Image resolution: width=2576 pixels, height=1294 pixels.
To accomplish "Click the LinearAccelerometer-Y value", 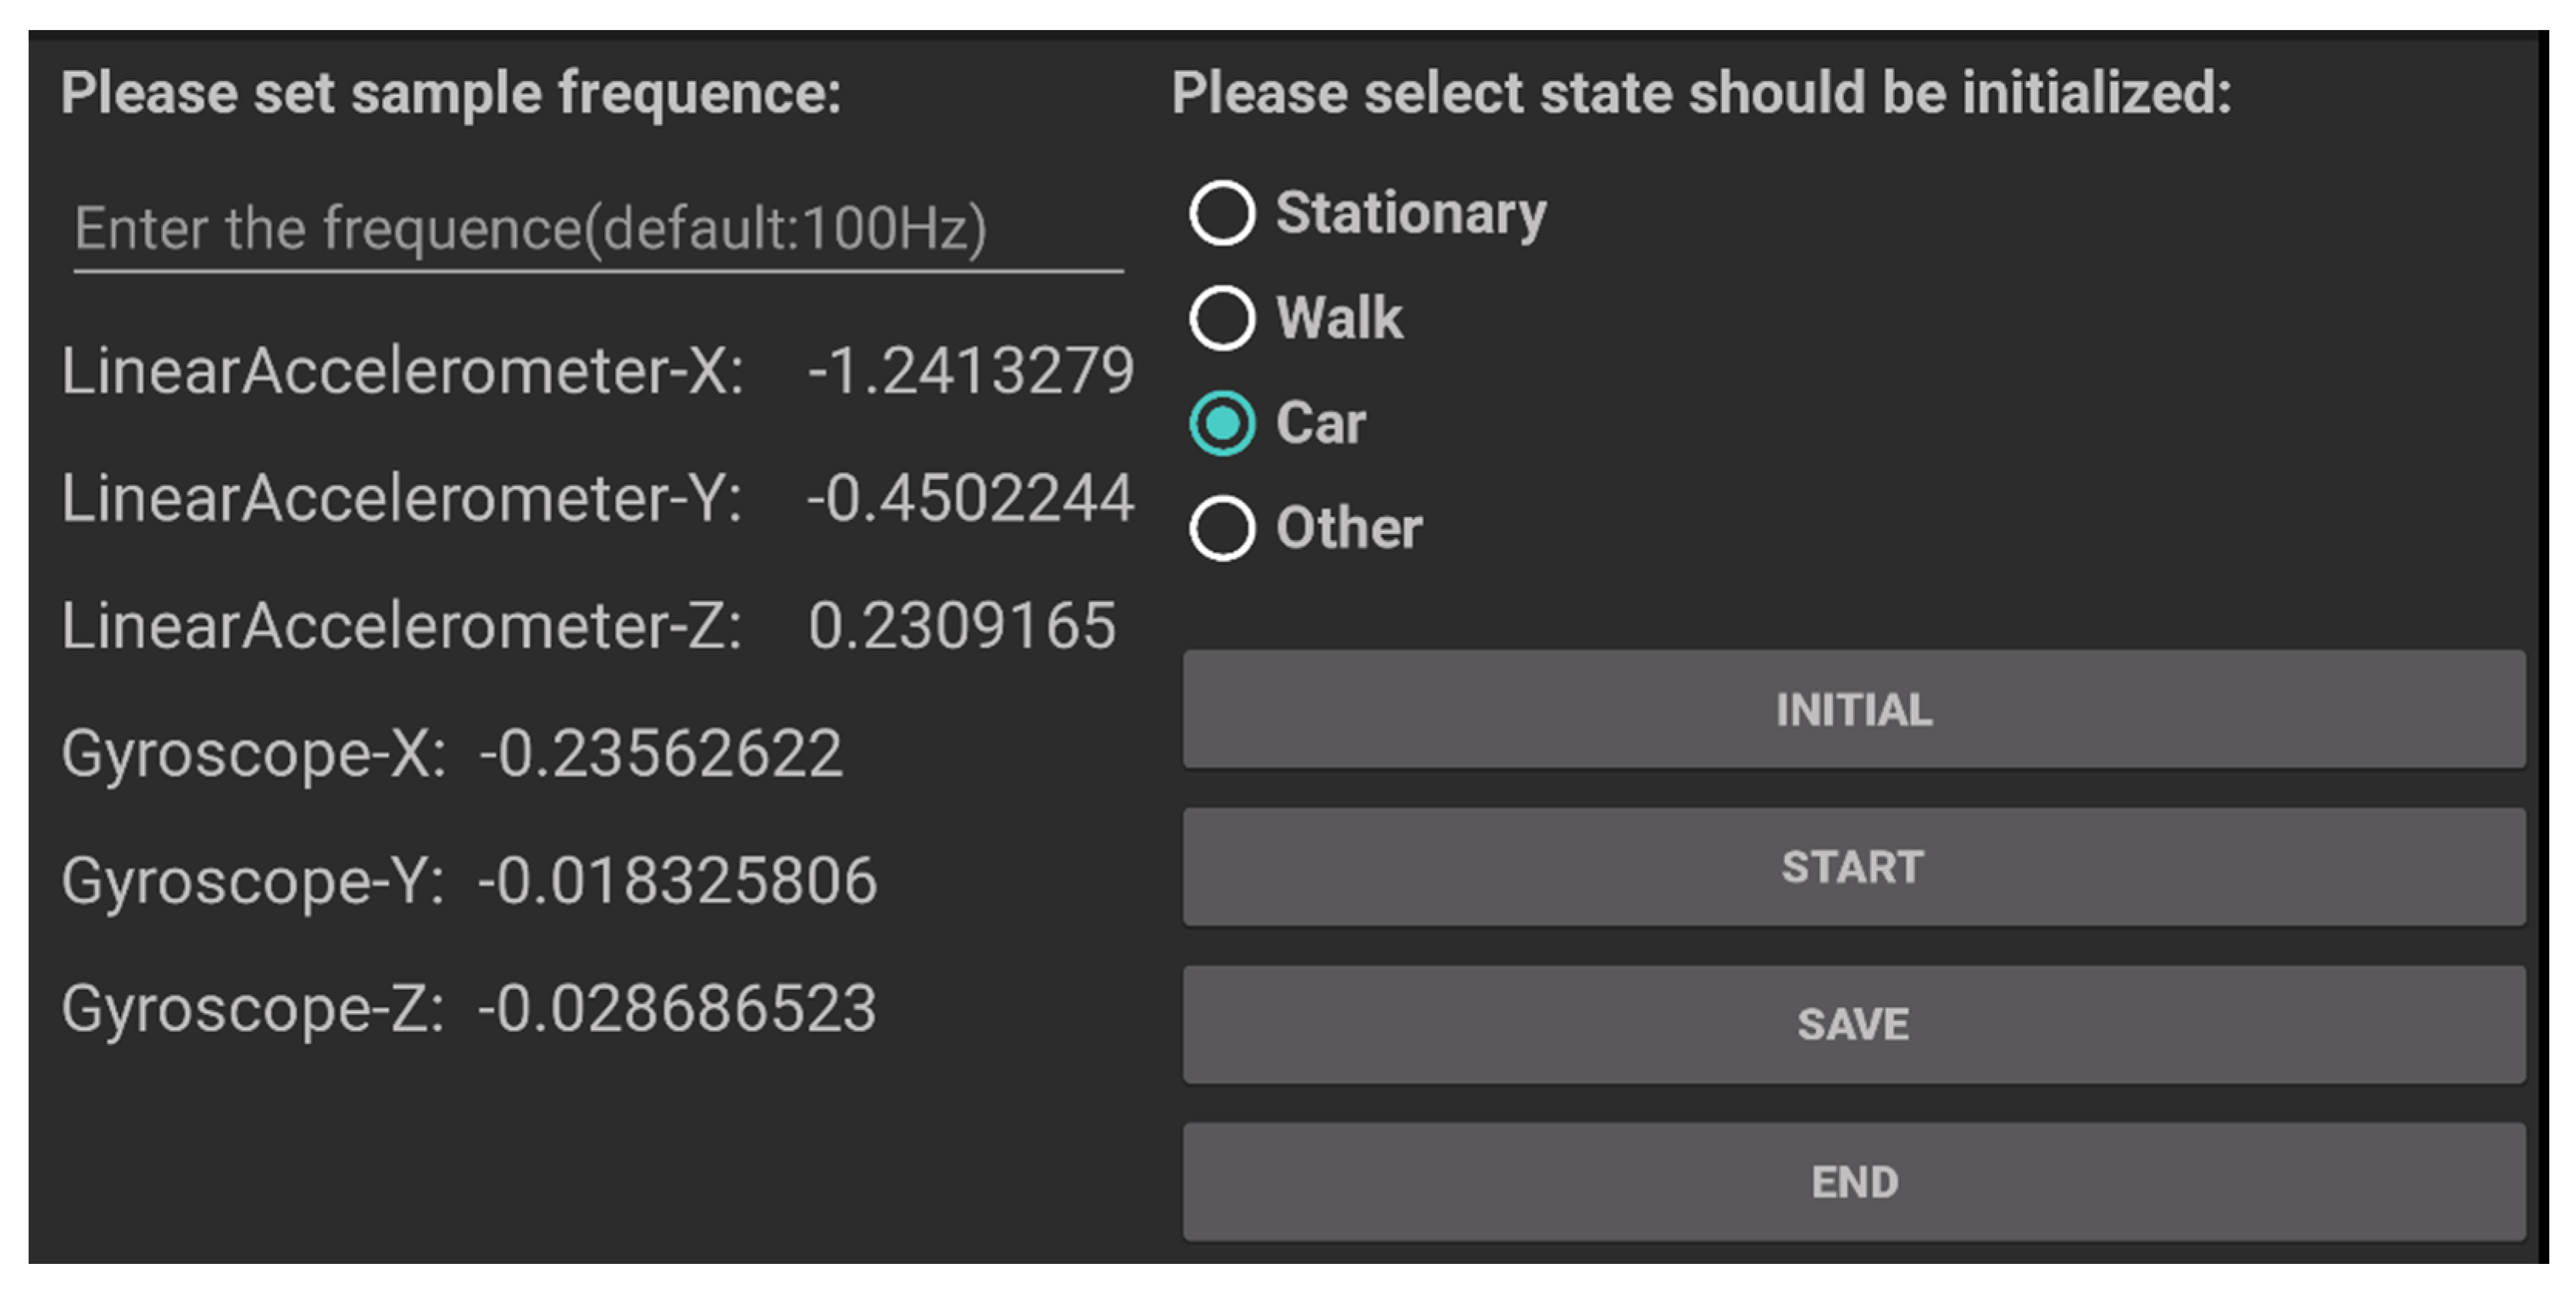I will (x=970, y=498).
